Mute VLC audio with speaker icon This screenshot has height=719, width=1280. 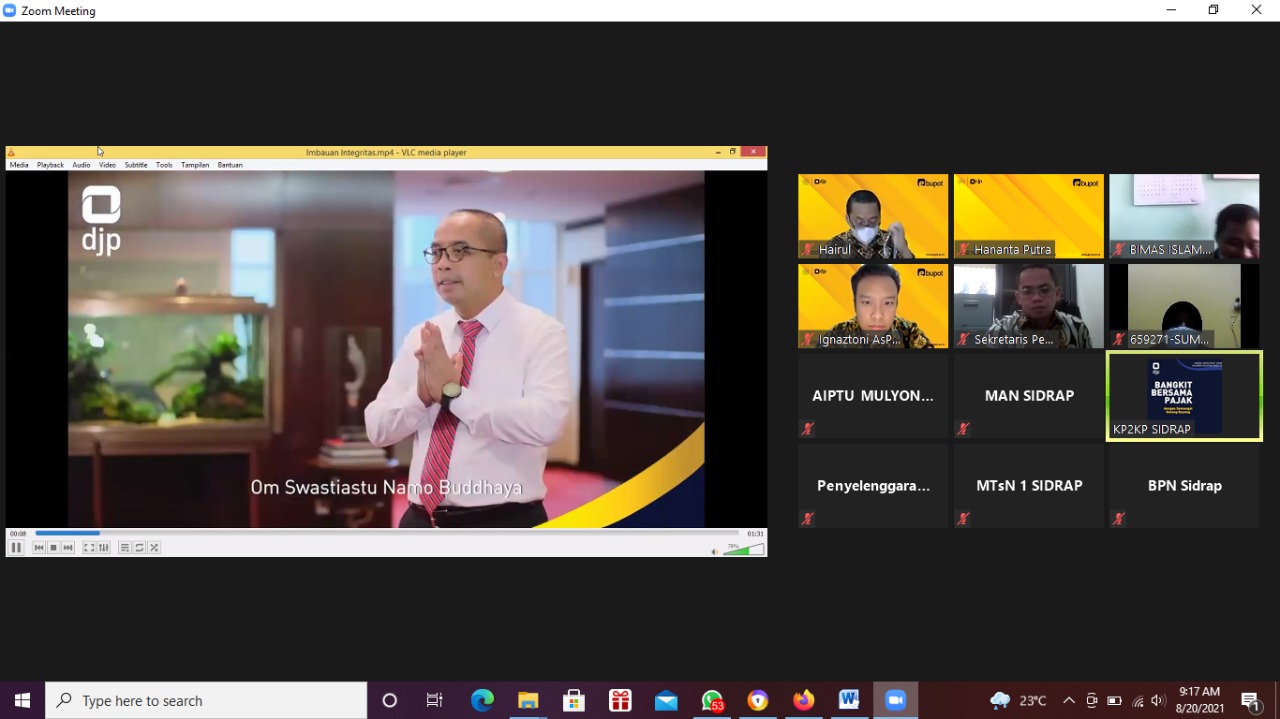tap(714, 551)
